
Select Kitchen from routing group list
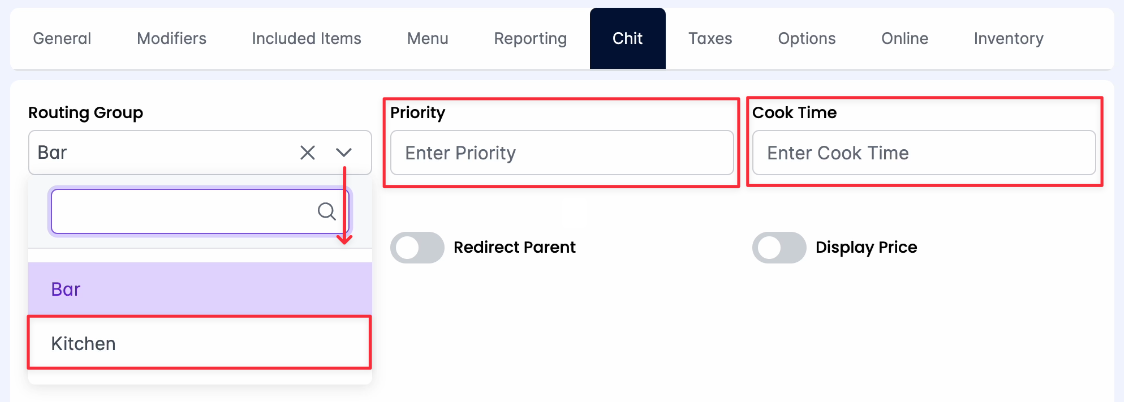tap(200, 343)
